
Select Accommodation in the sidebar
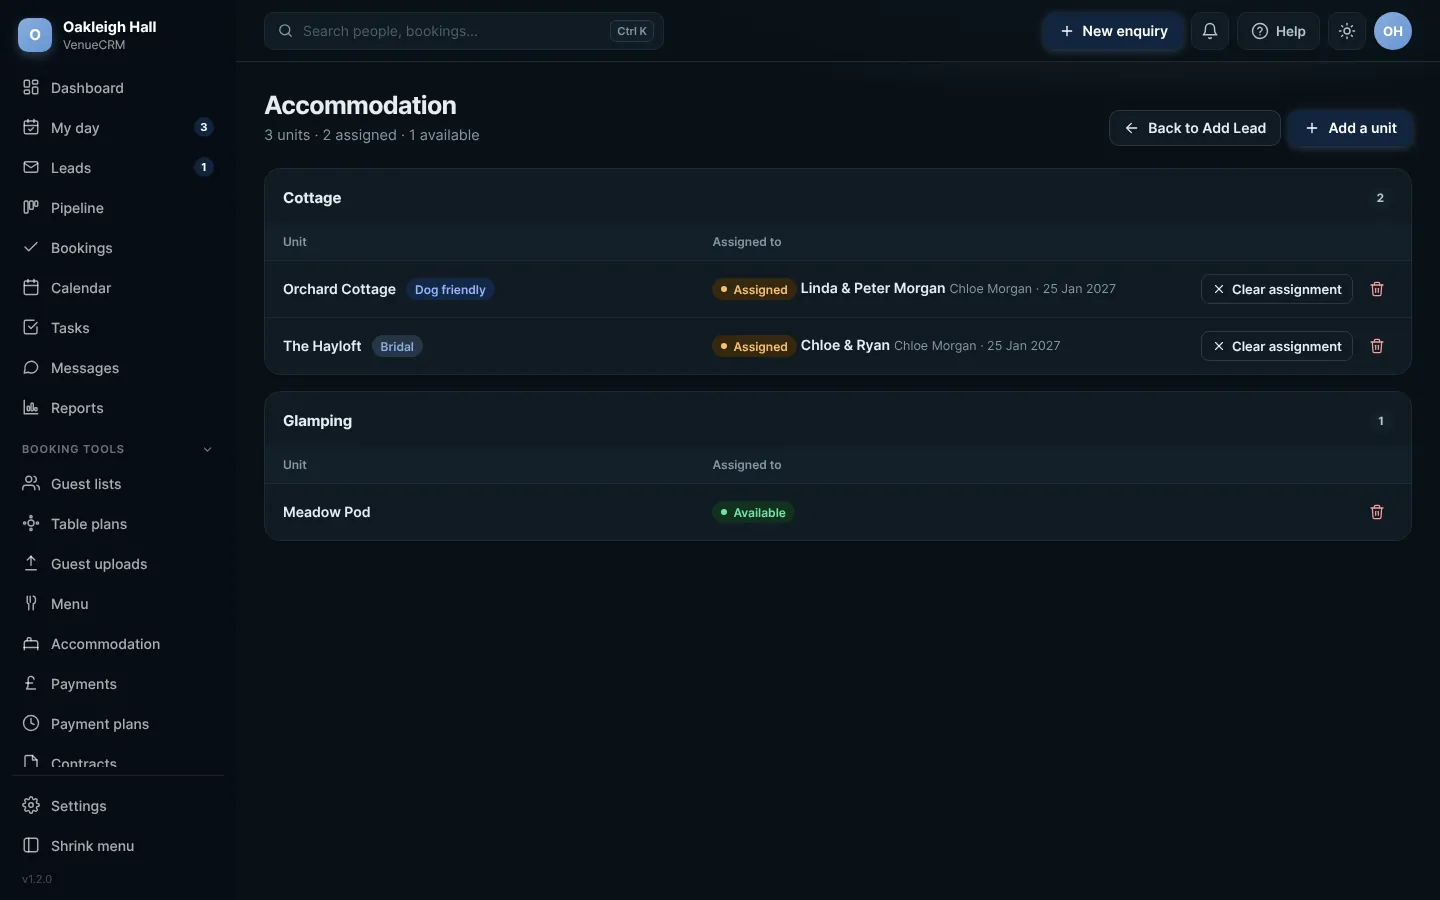point(118,644)
